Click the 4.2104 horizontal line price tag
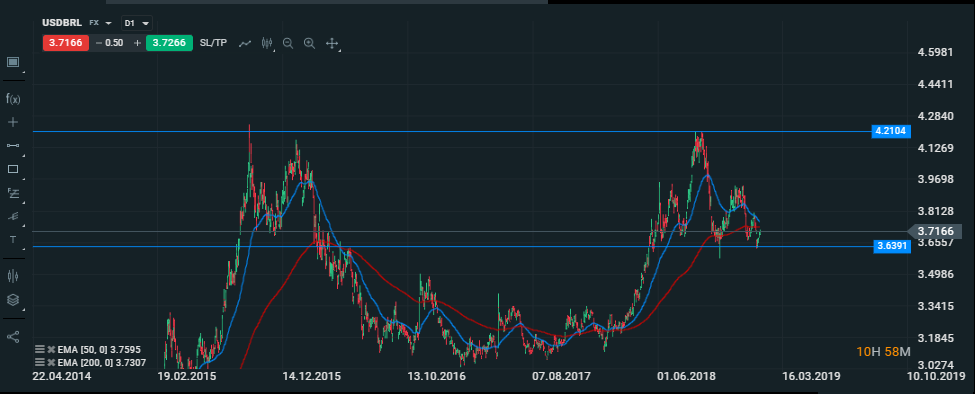Image resolution: width=975 pixels, height=394 pixels. point(892,131)
